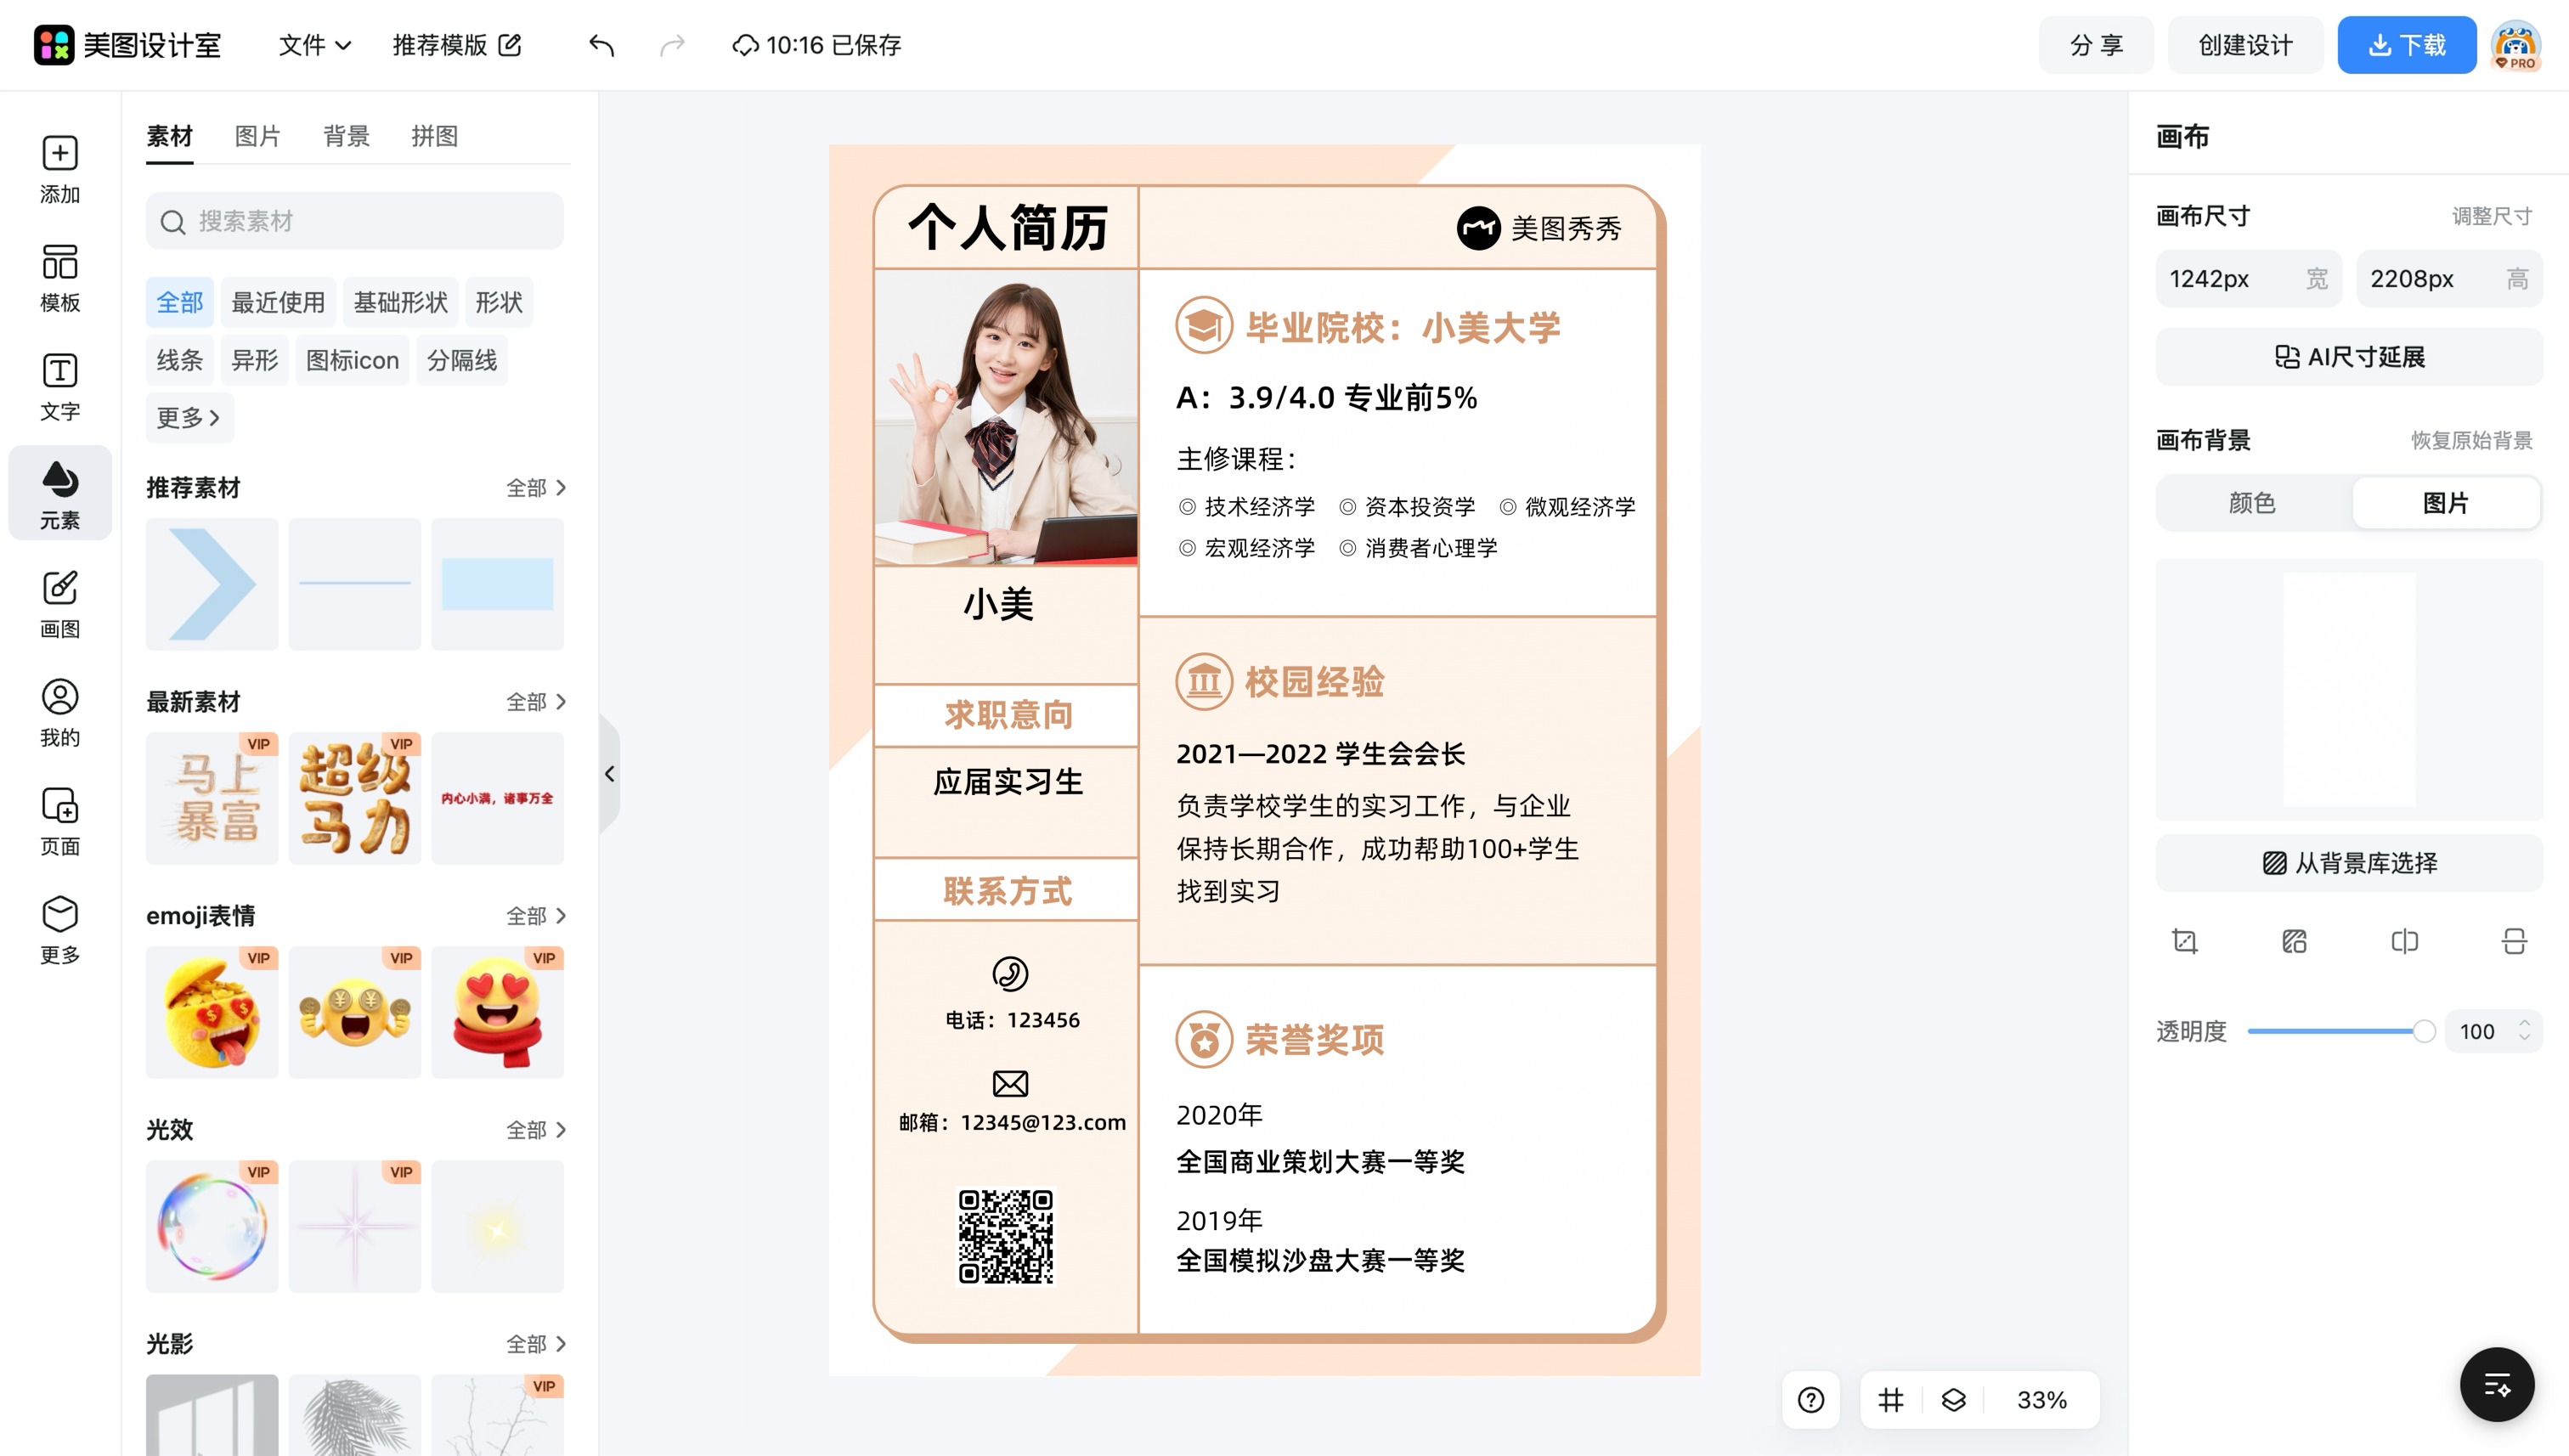
Task: Flip the background horizontally
Action: 2404,941
